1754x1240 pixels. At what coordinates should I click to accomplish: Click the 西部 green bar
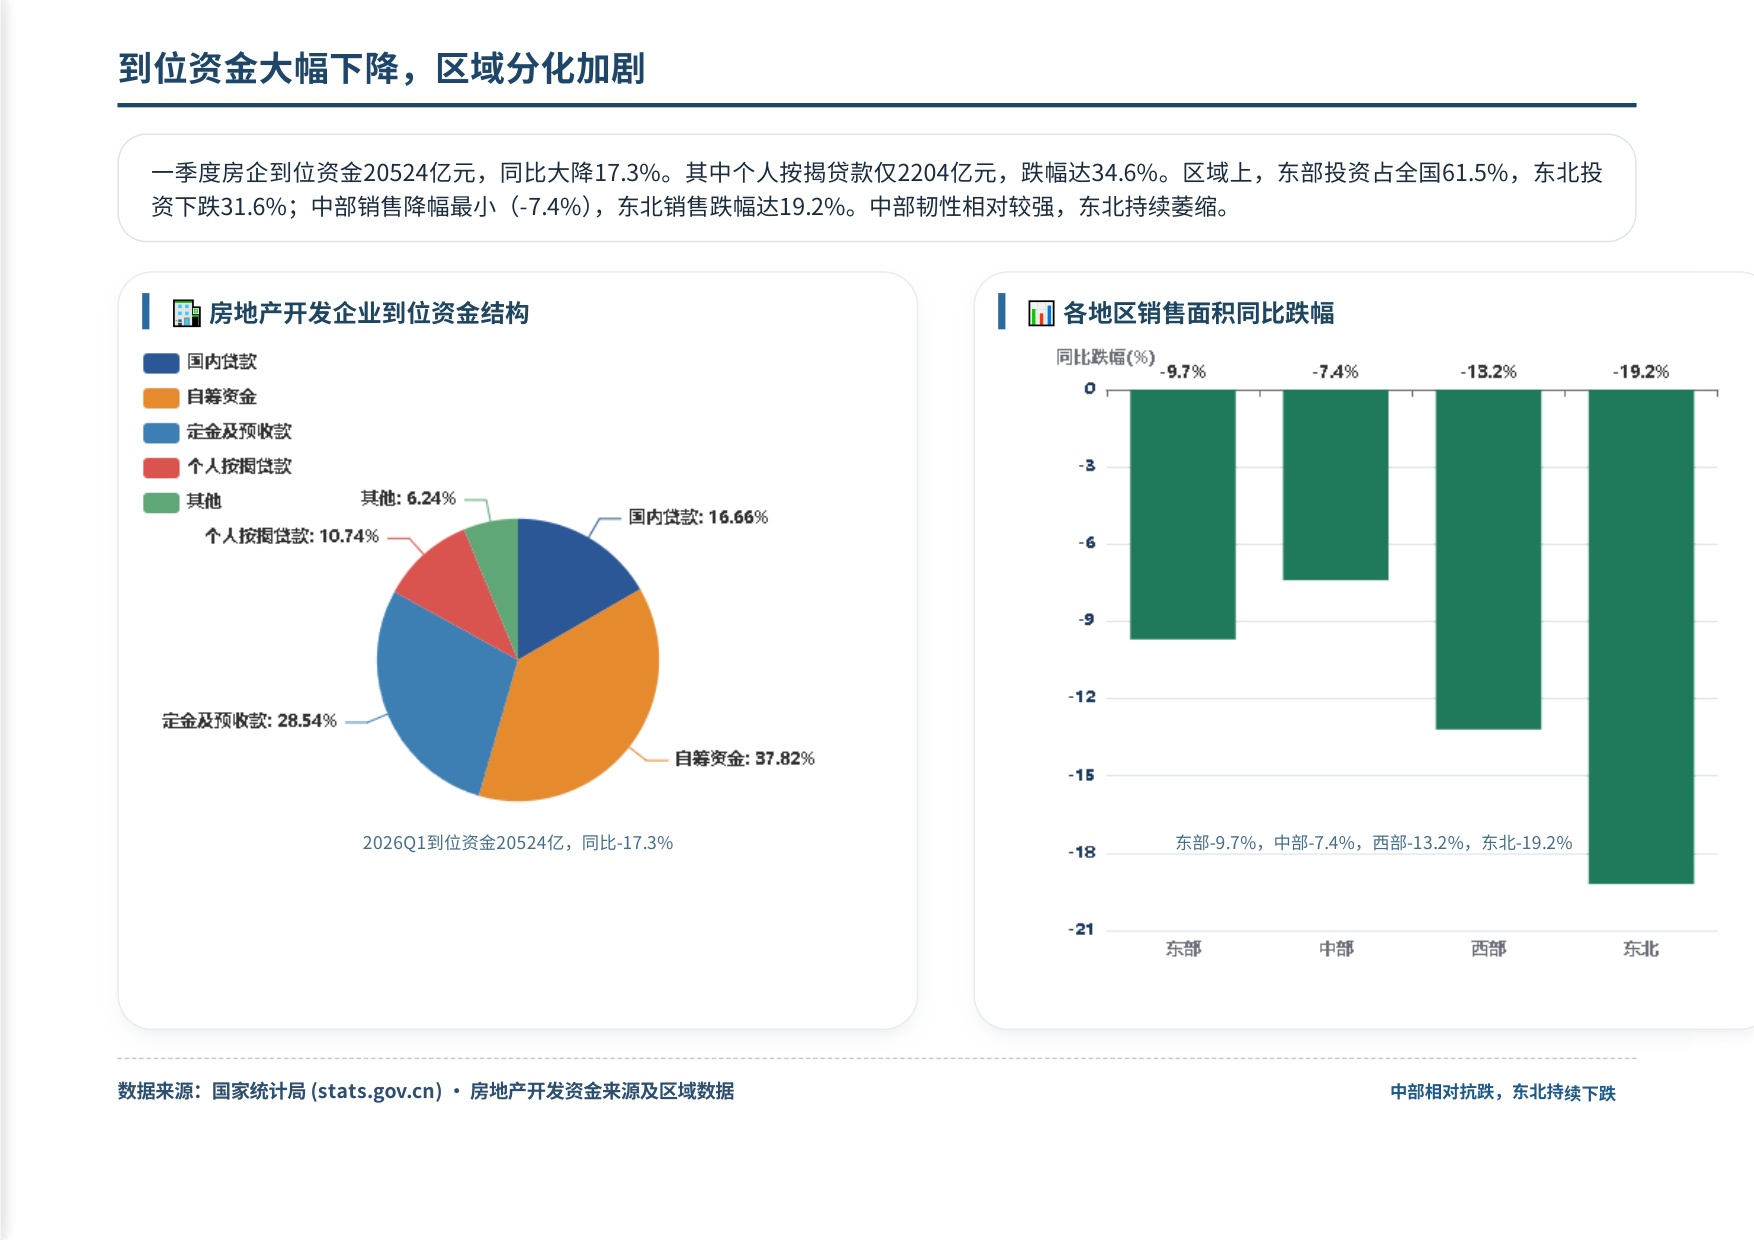[x=1488, y=559]
